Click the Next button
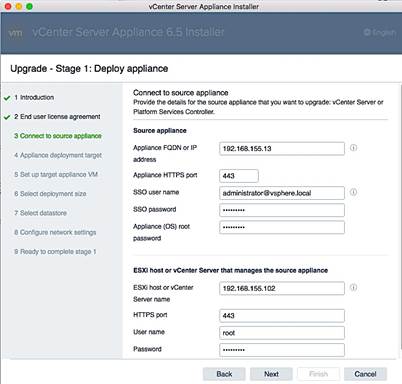The width and height of the screenshot is (402, 384). pyautogui.click(x=271, y=374)
